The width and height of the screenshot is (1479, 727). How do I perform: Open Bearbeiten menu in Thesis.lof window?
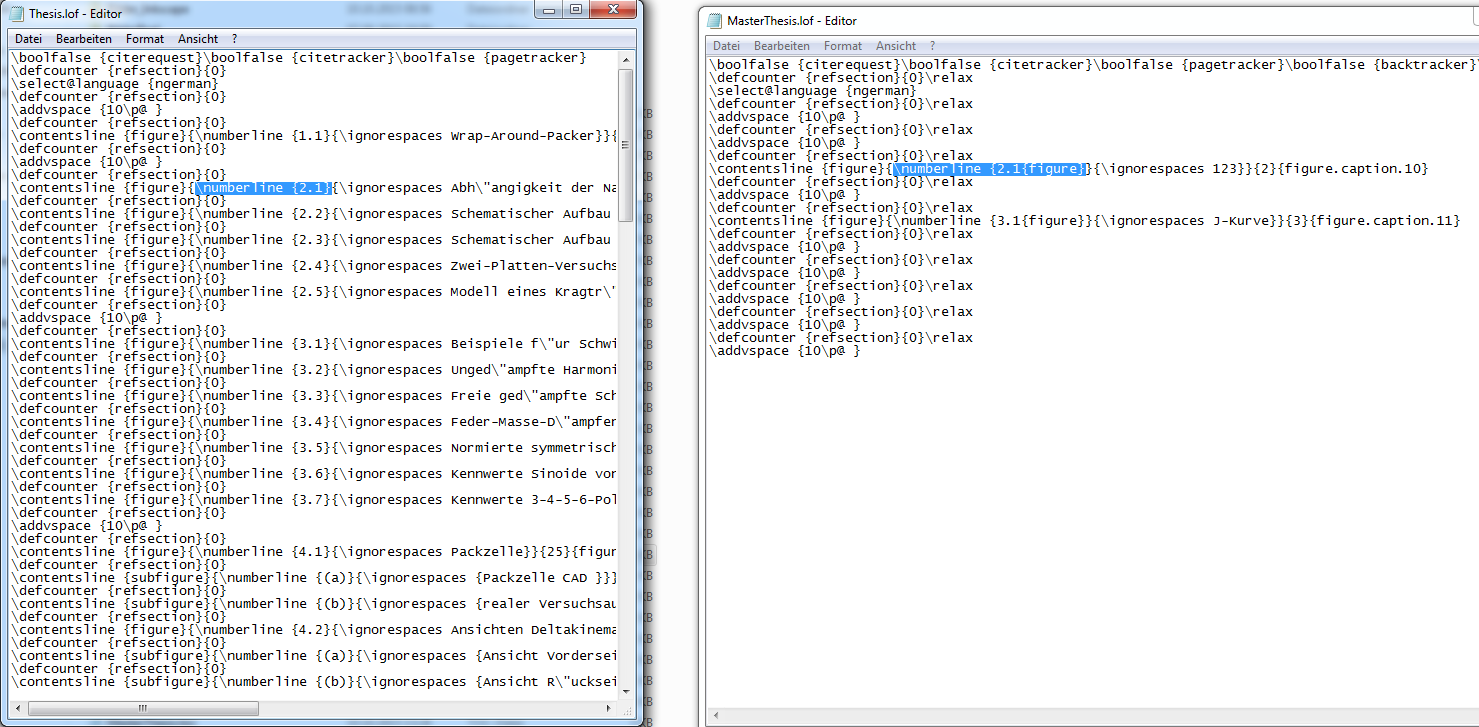pyautogui.click(x=84, y=39)
